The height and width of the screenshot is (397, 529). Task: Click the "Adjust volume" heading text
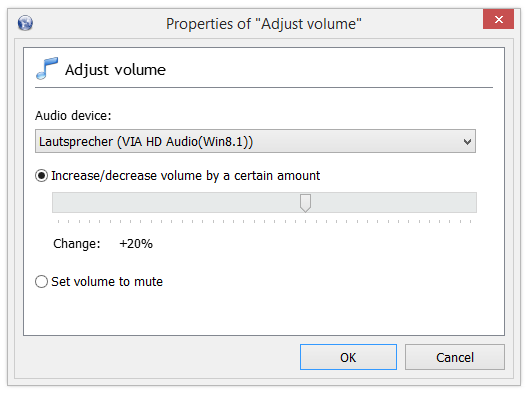[x=115, y=70]
